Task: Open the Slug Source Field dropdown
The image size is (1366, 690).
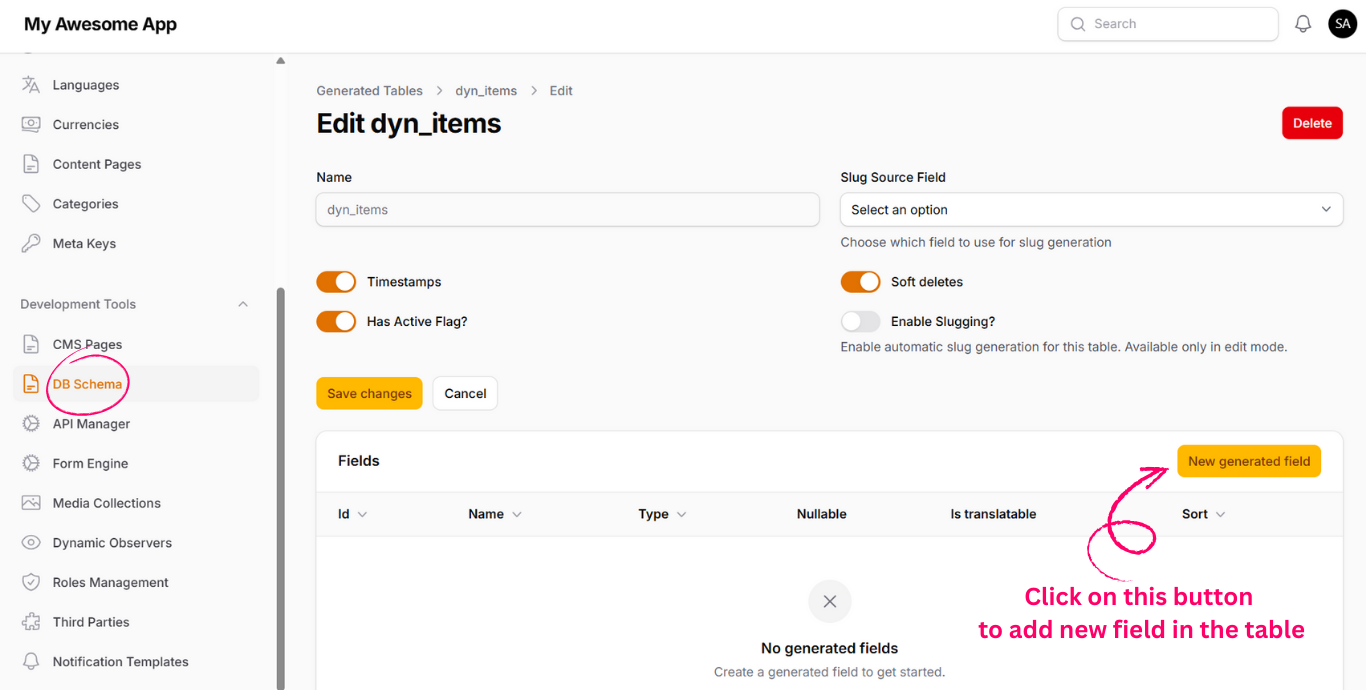Action: tap(1091, 210)
